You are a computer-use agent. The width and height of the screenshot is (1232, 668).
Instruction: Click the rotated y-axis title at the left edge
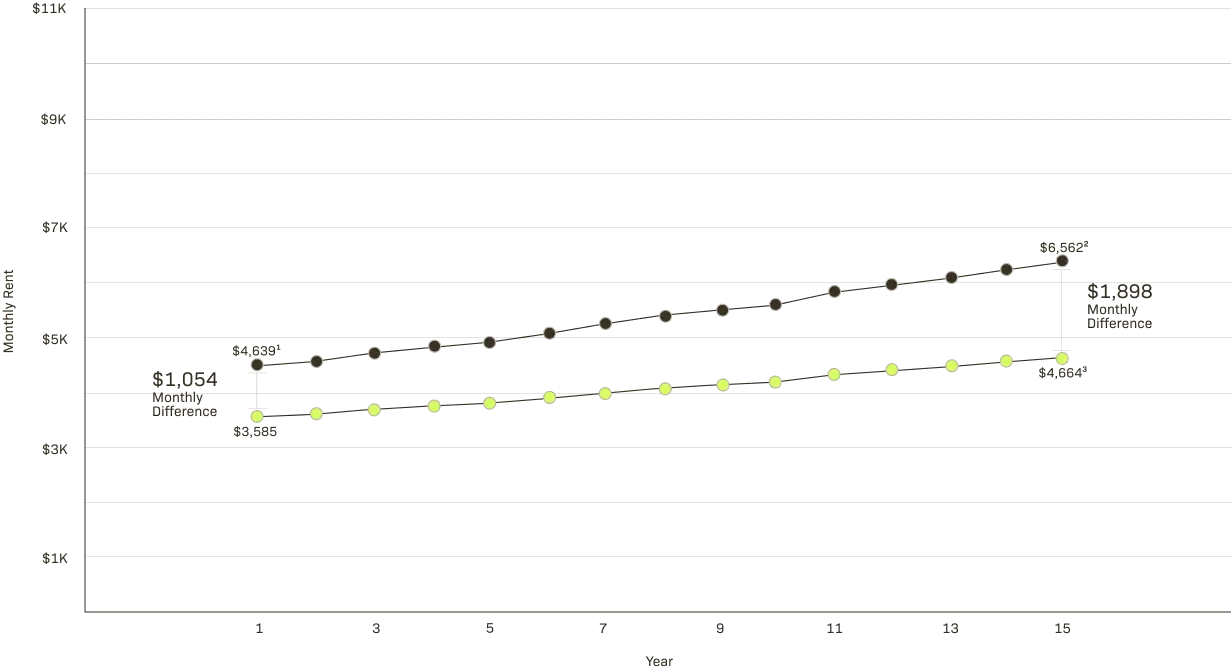coord(7,311)
